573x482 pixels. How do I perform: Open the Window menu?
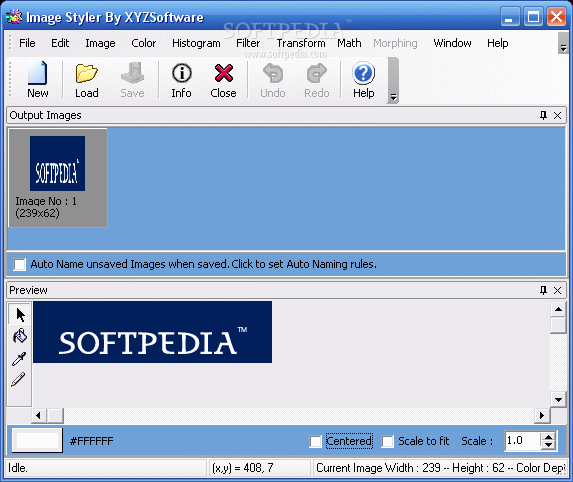pos(452,43)
